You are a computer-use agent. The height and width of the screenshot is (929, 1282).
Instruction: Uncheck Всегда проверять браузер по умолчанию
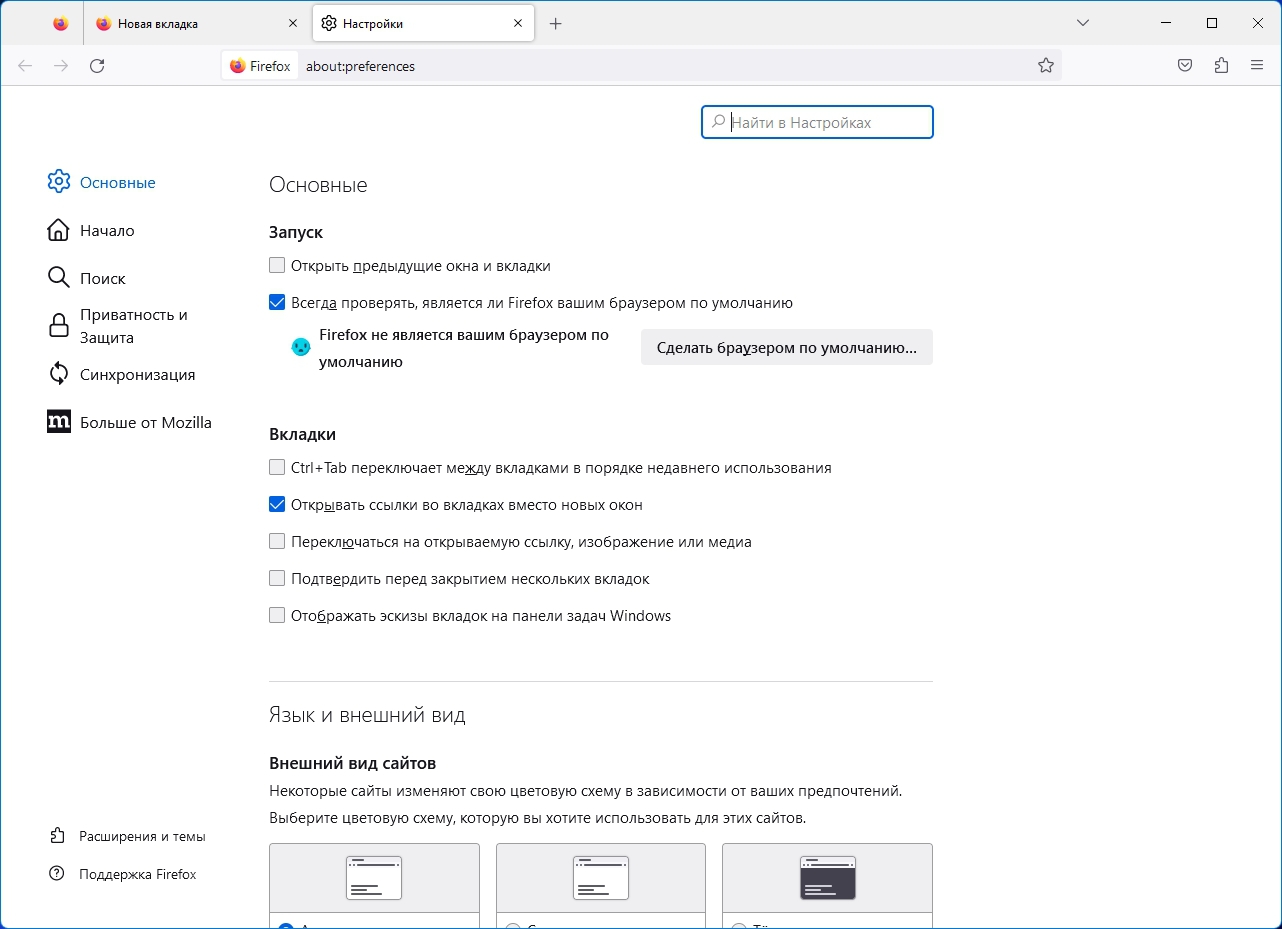277,303
